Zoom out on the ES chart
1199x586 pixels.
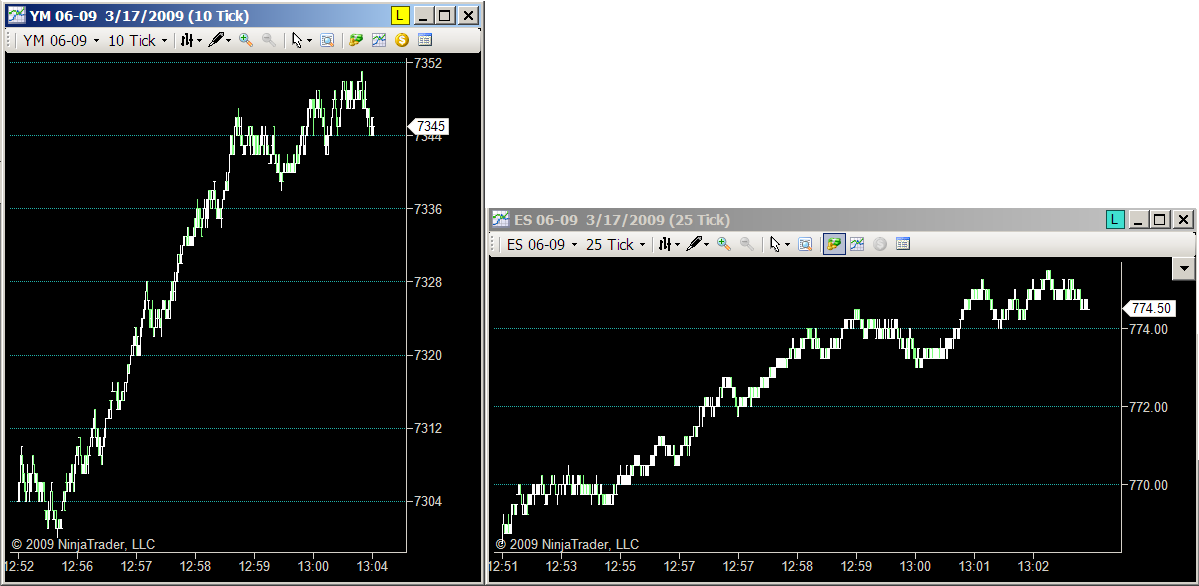pyautogui.click(x=747, y=244)
